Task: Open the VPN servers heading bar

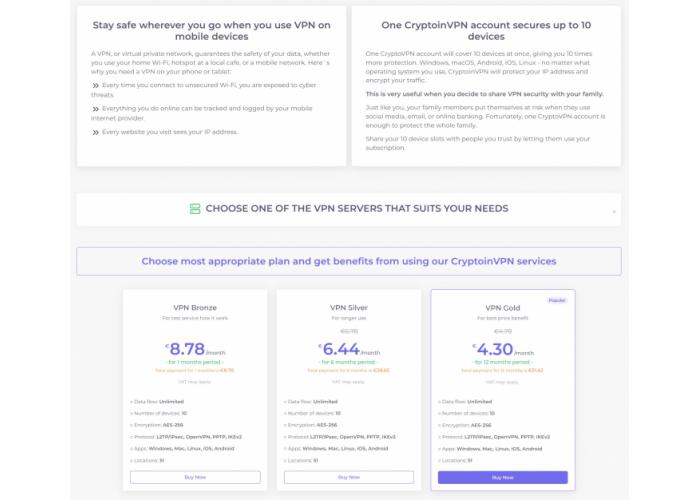Action: pos(349,209)
